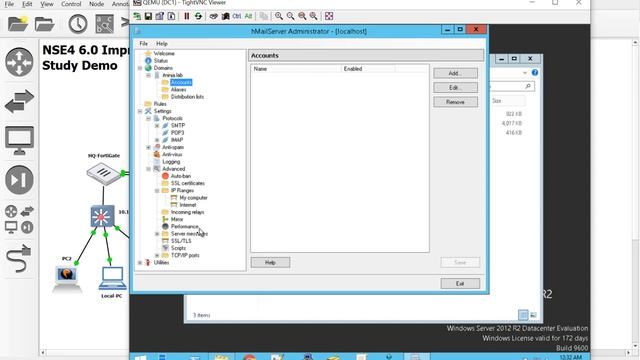The height and width of the screenshot is (360, 640).
Task: Click TightVNC zoom in magnifier
Action: pyautogui.click(x=279, y=16)
